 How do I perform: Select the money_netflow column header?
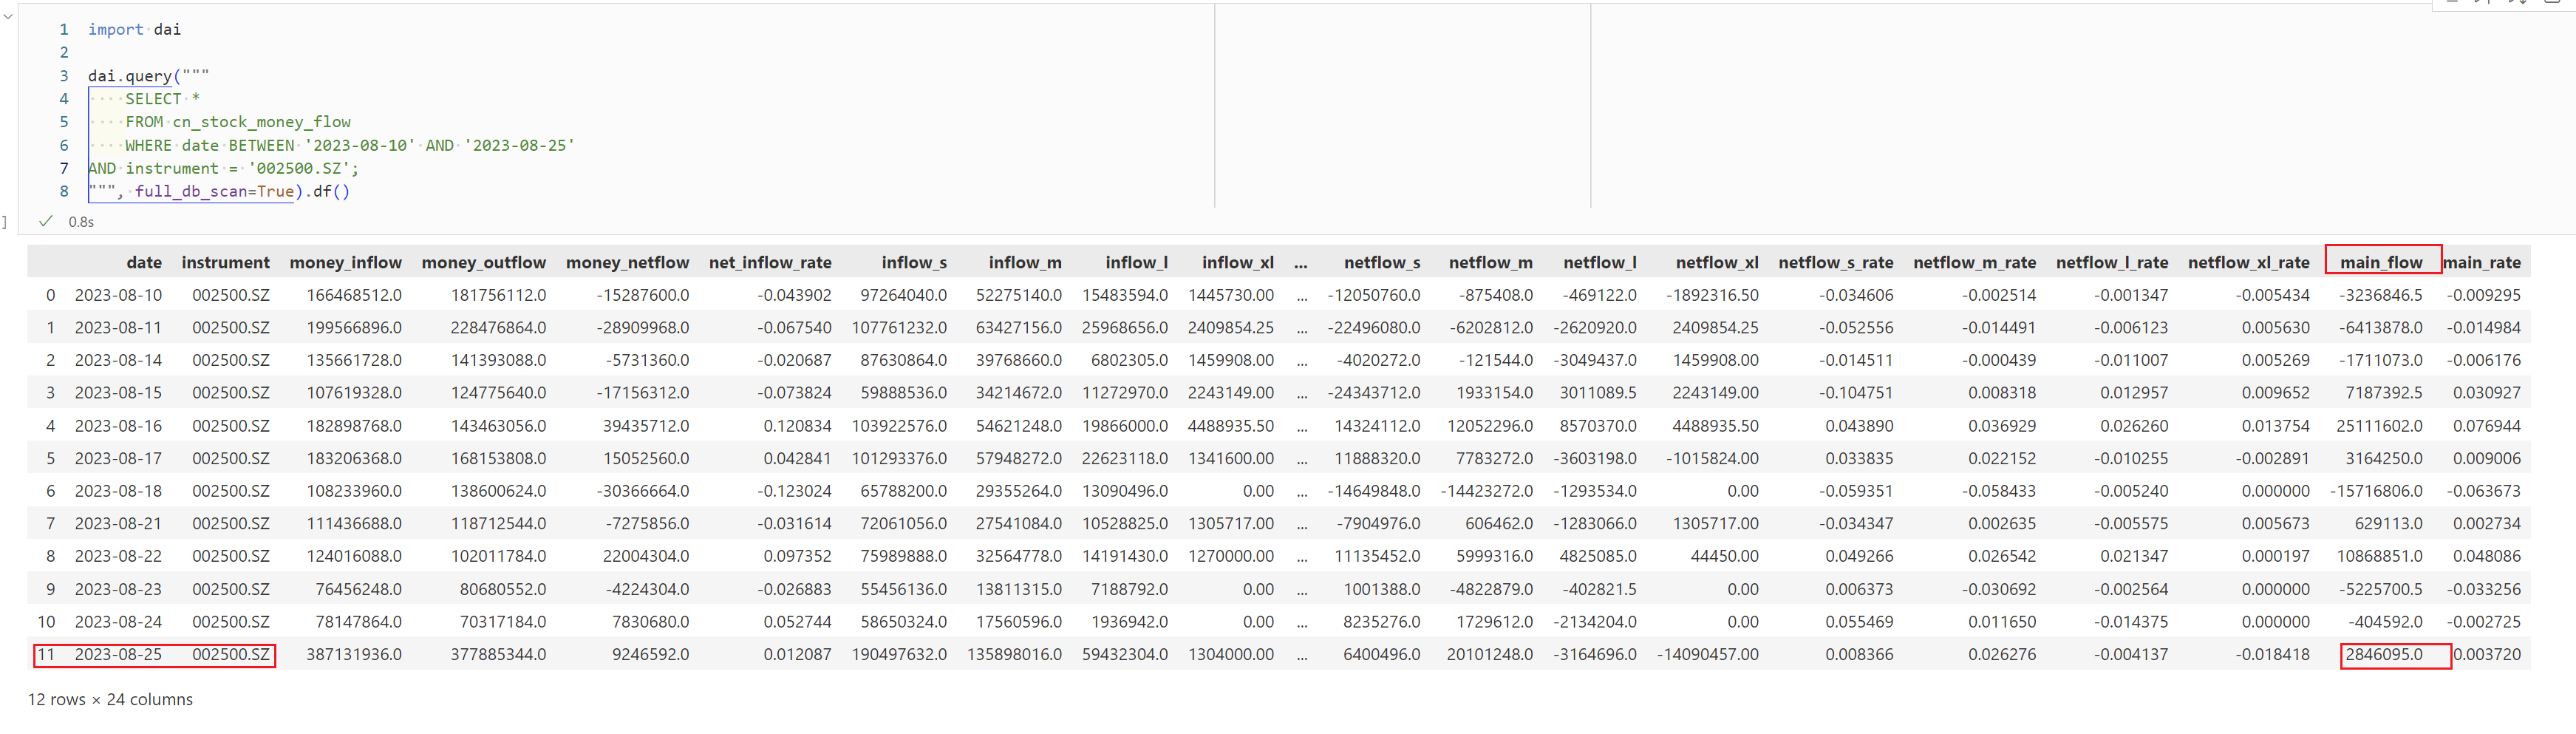626,262
